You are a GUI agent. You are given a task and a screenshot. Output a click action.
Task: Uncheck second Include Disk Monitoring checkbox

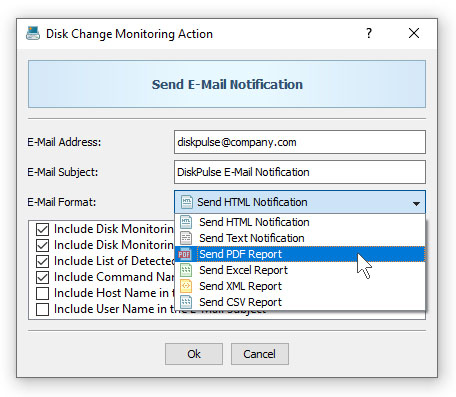42,245
